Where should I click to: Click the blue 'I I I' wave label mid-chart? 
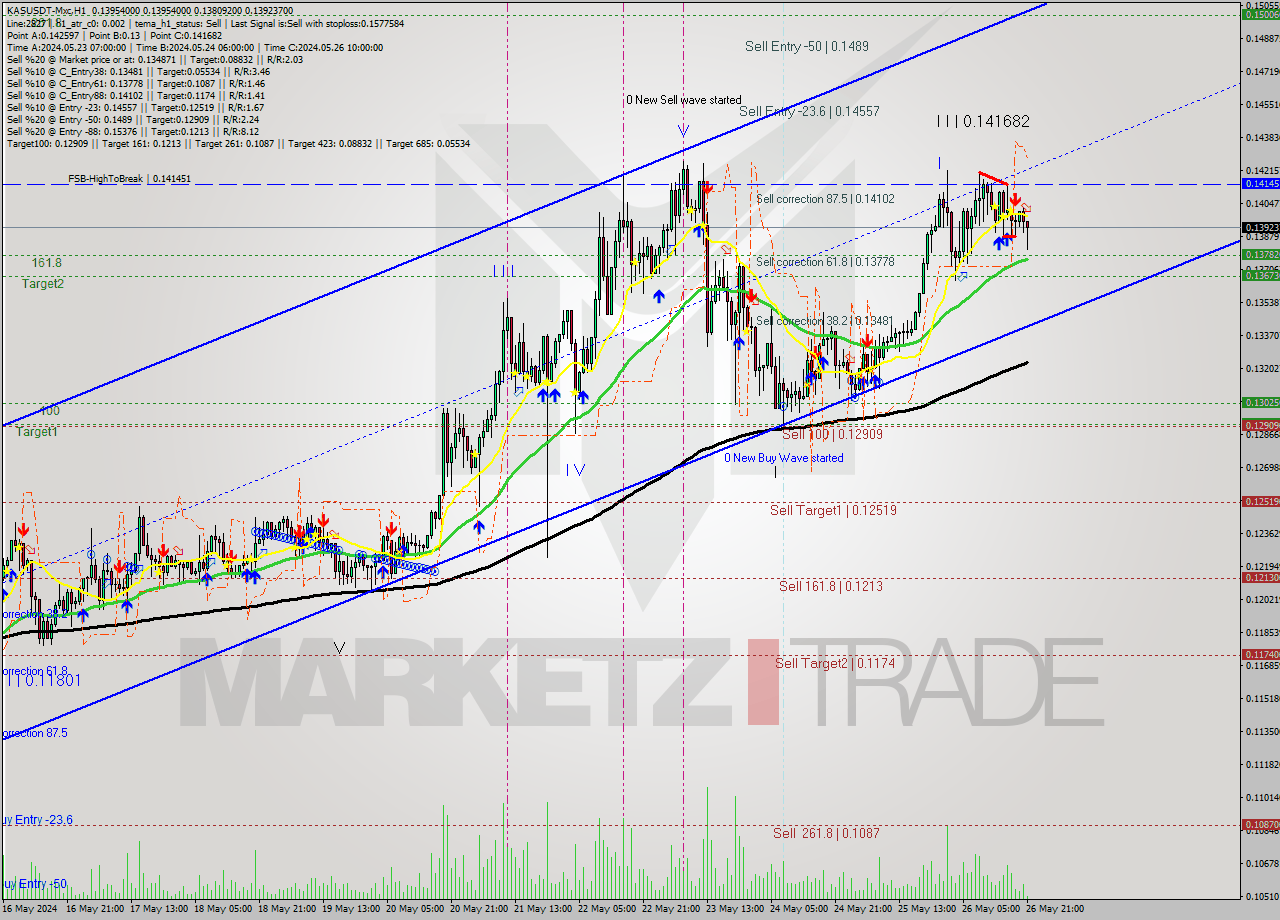pyautogui.click(x=504, y=271)
